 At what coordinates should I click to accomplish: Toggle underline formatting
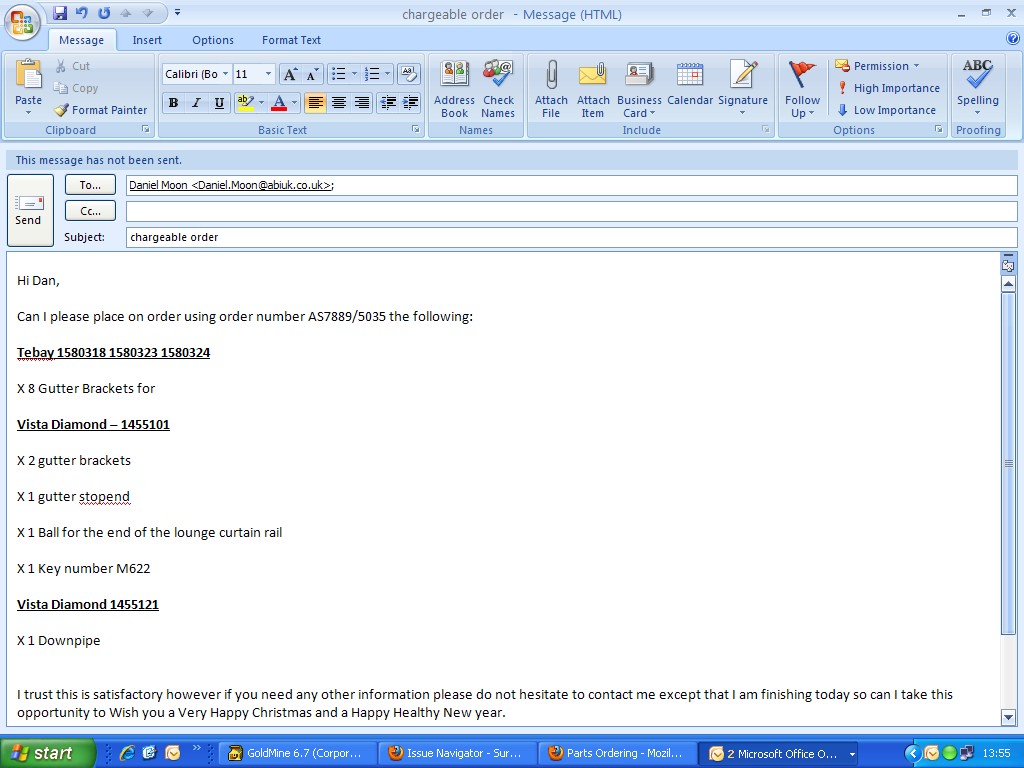tap(219, 103)
